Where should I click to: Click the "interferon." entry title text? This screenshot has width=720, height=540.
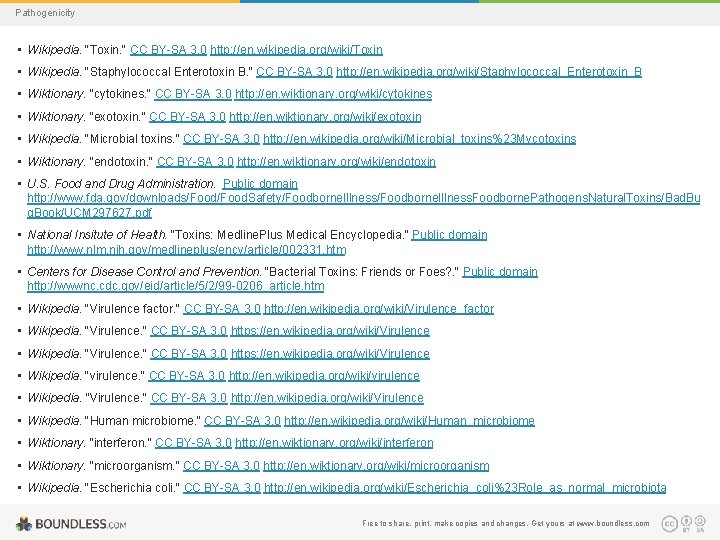click(120, 443)
